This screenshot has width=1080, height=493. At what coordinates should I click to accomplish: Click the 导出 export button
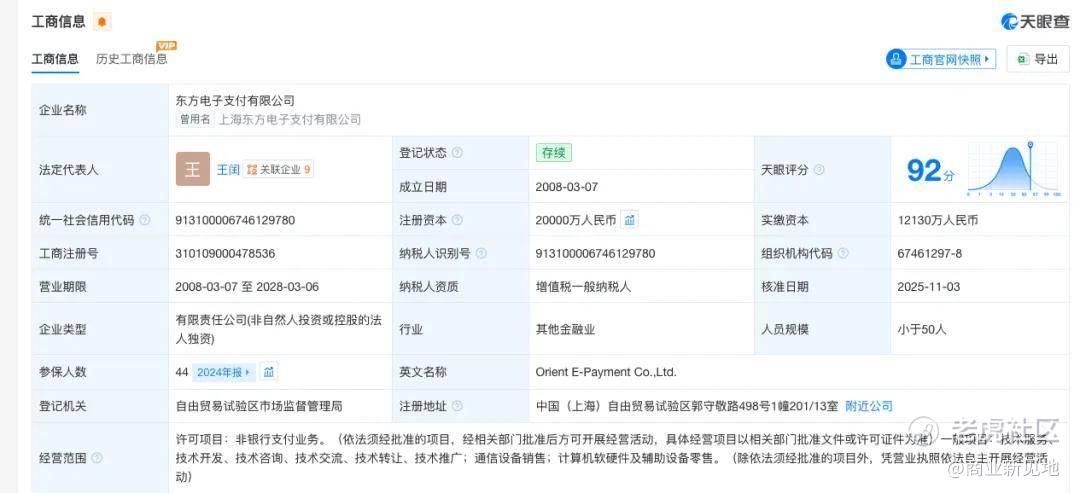(1038, 59)
